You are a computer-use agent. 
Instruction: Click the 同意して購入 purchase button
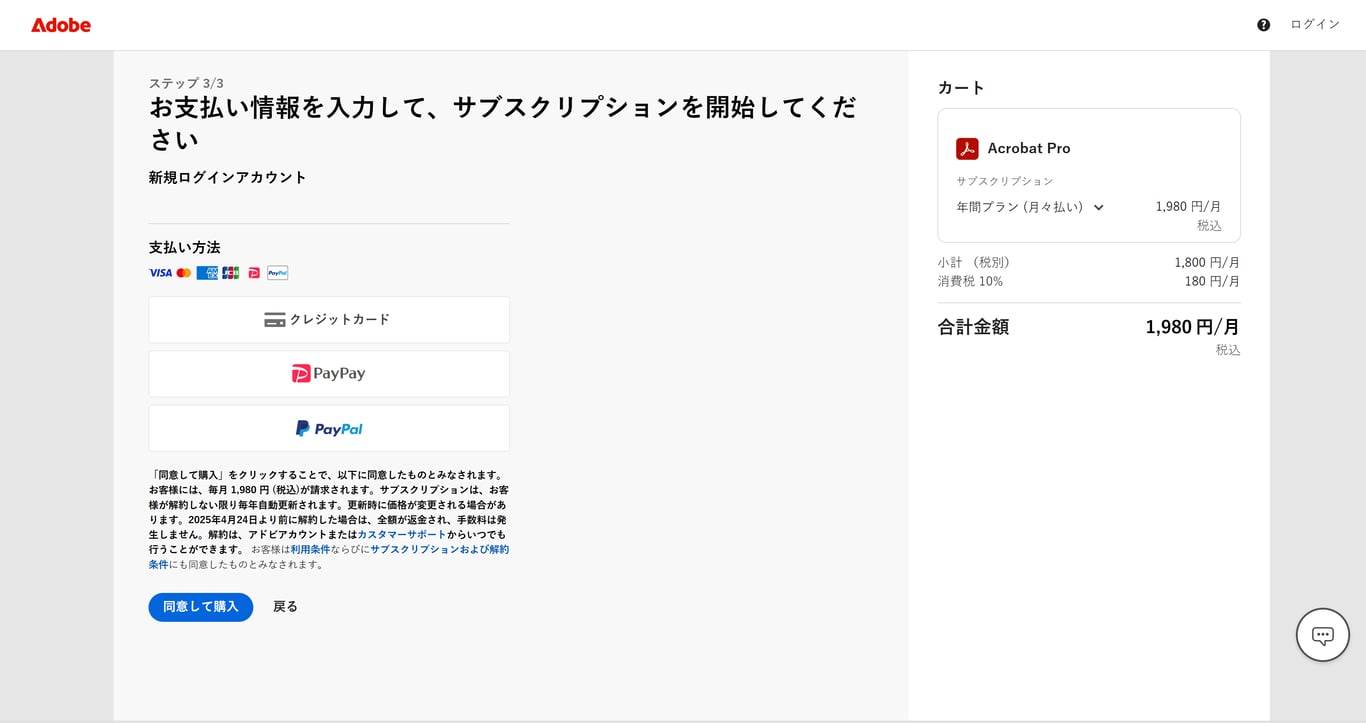tap(200, 606)
